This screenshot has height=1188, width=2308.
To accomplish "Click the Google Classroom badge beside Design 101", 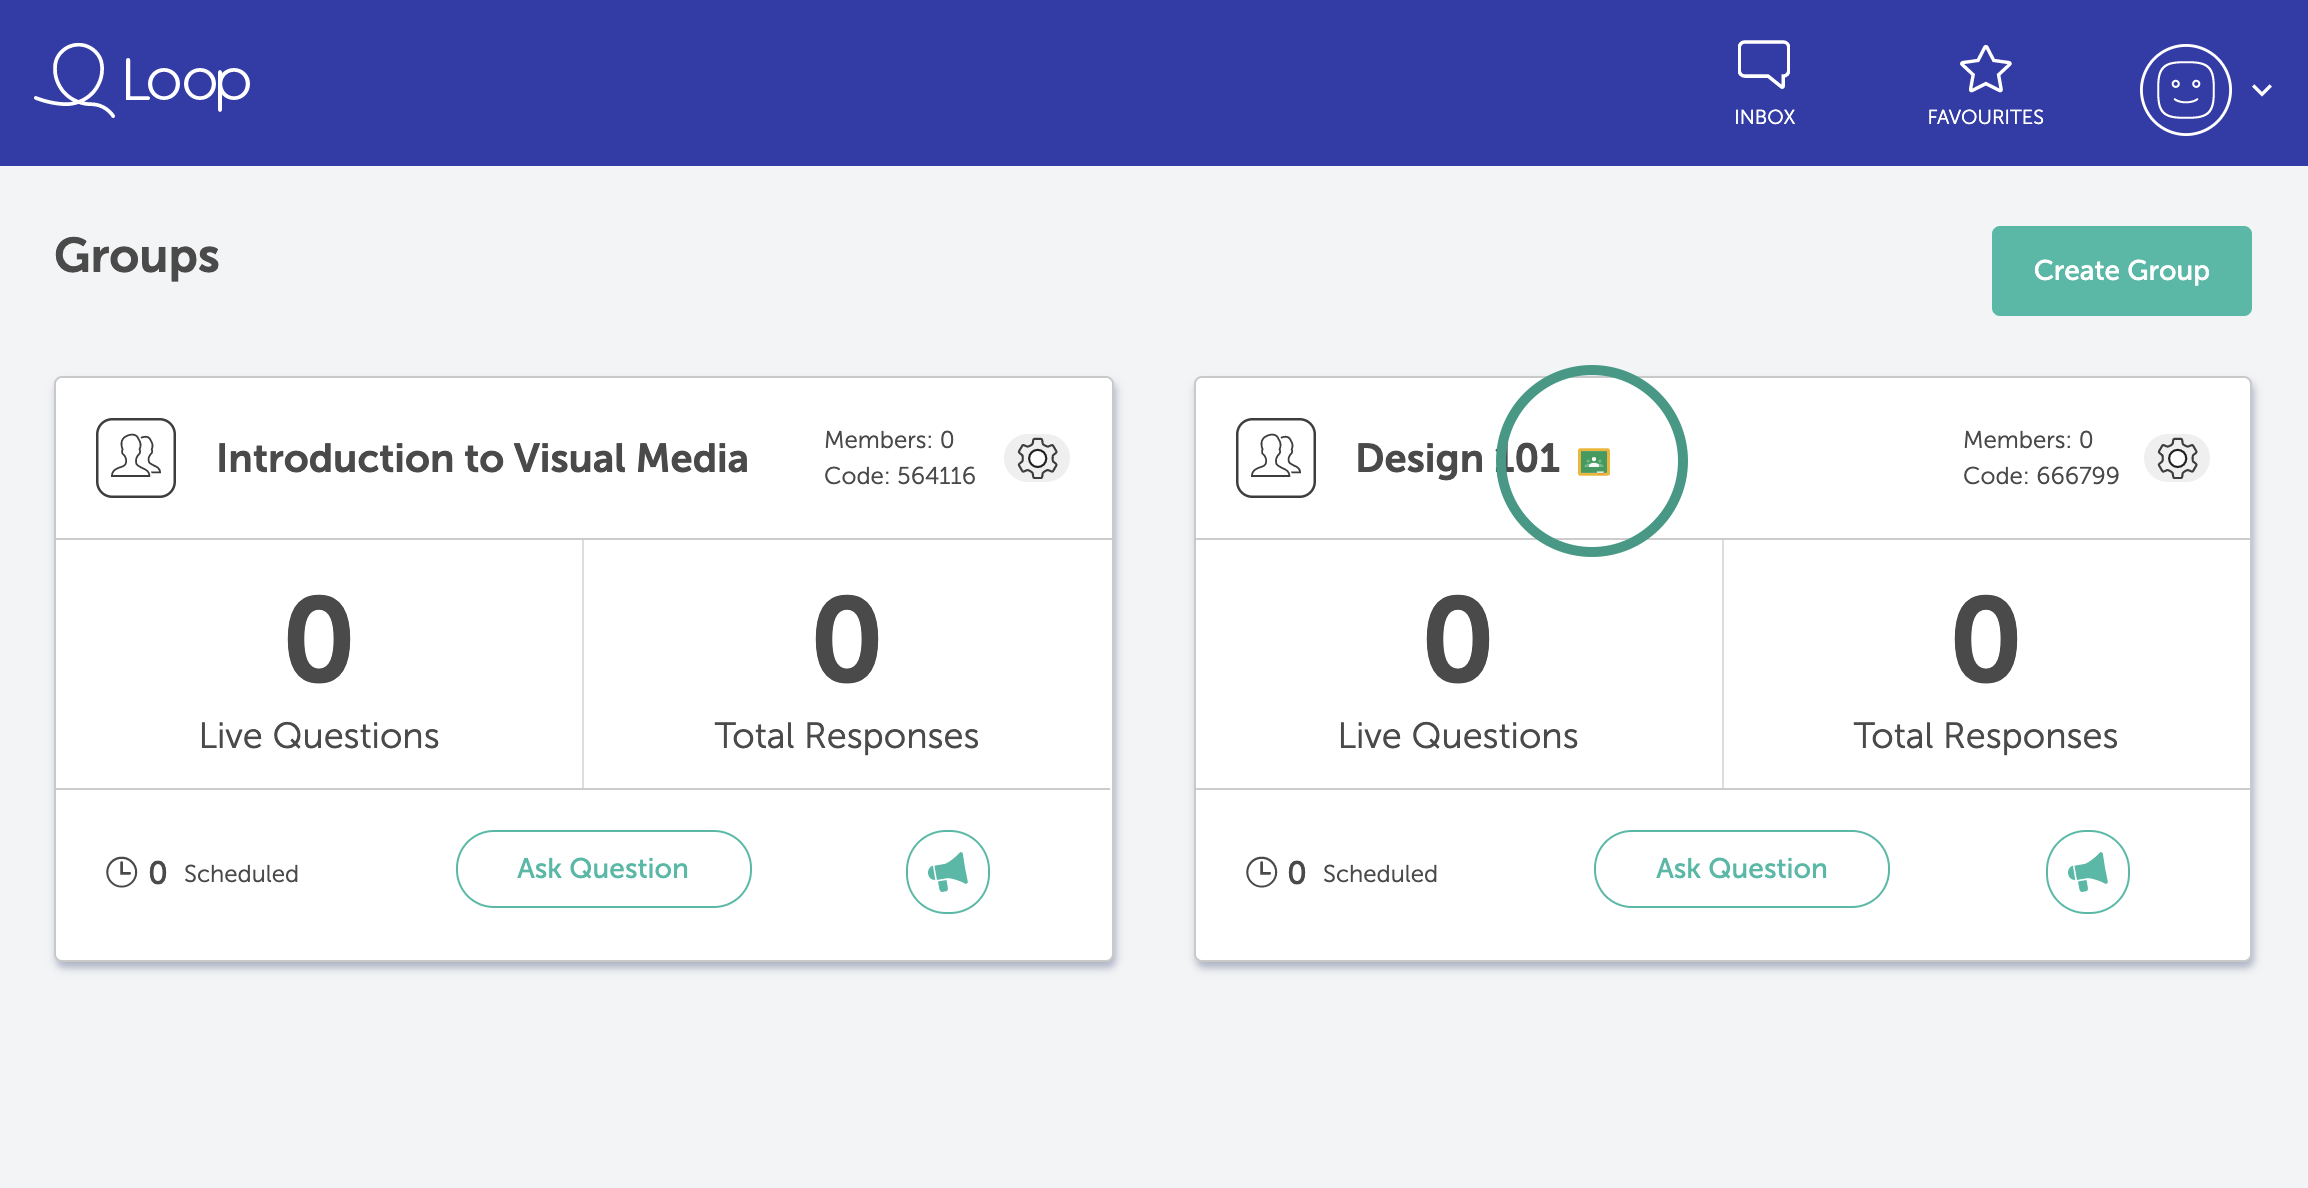I will click(1593, 462).
